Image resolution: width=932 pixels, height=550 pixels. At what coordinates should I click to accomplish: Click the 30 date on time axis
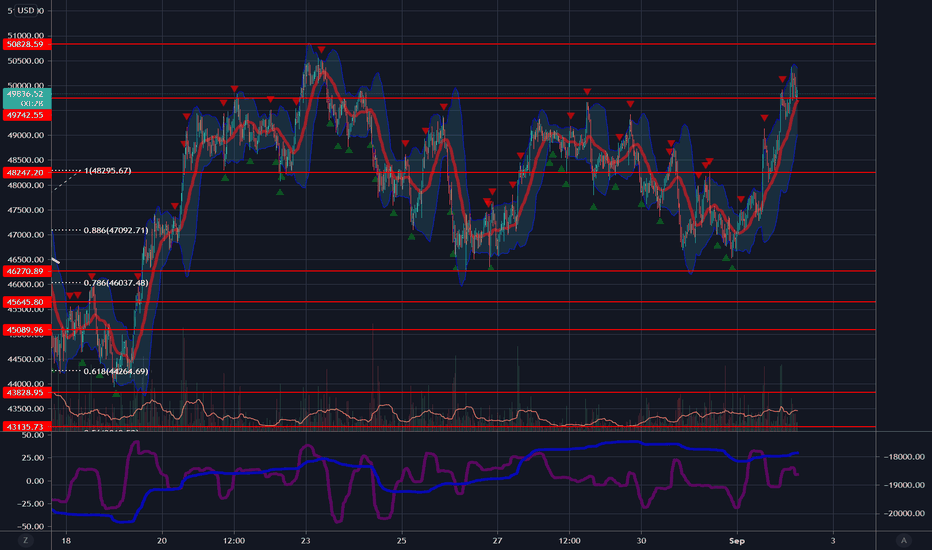[x=641, y=540]
